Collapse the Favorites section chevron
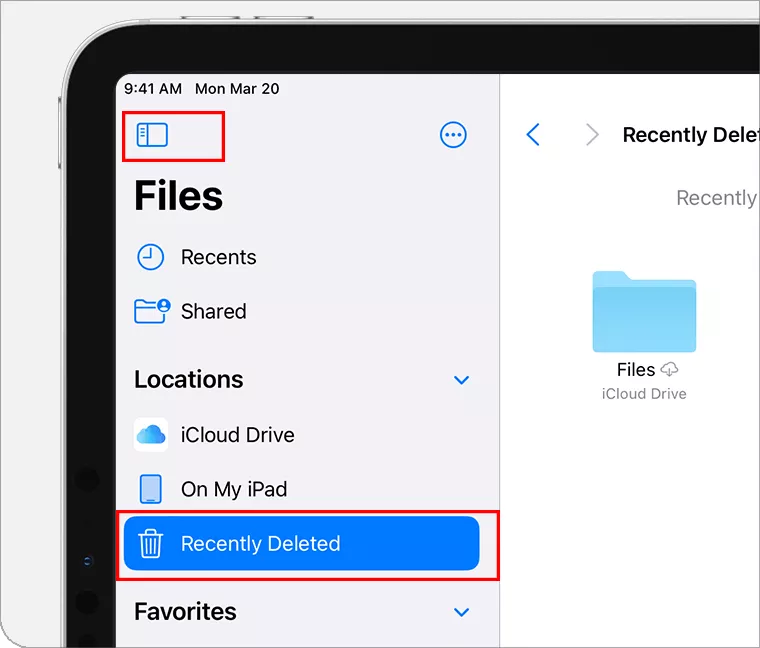Image resolution: width=760 pixels, height=648 pixels. [x=461, y=612]
